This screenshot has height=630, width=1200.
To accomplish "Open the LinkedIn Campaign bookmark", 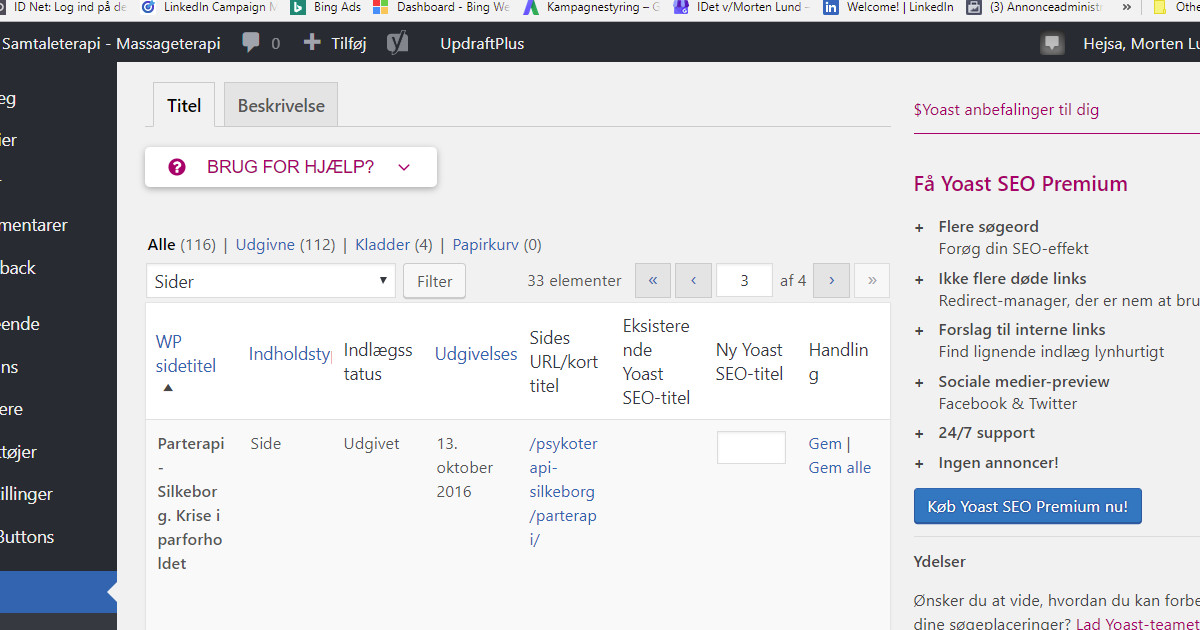I will [208, 7].
